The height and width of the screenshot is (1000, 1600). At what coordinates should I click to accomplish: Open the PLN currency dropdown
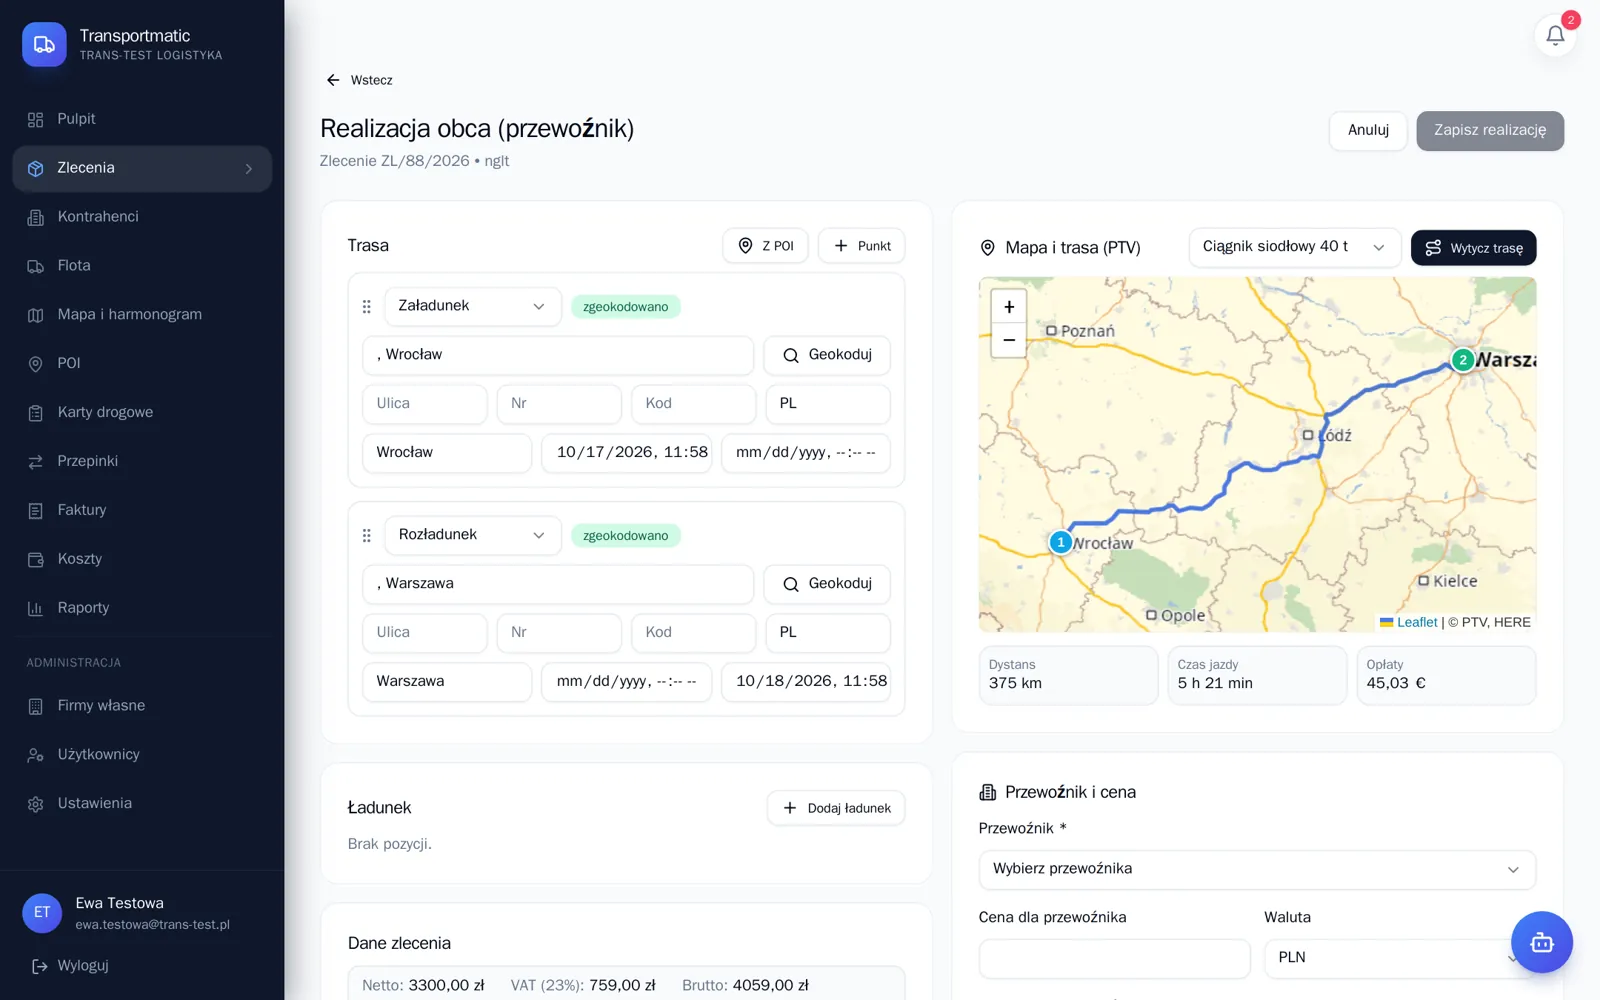pos(1399,958)
